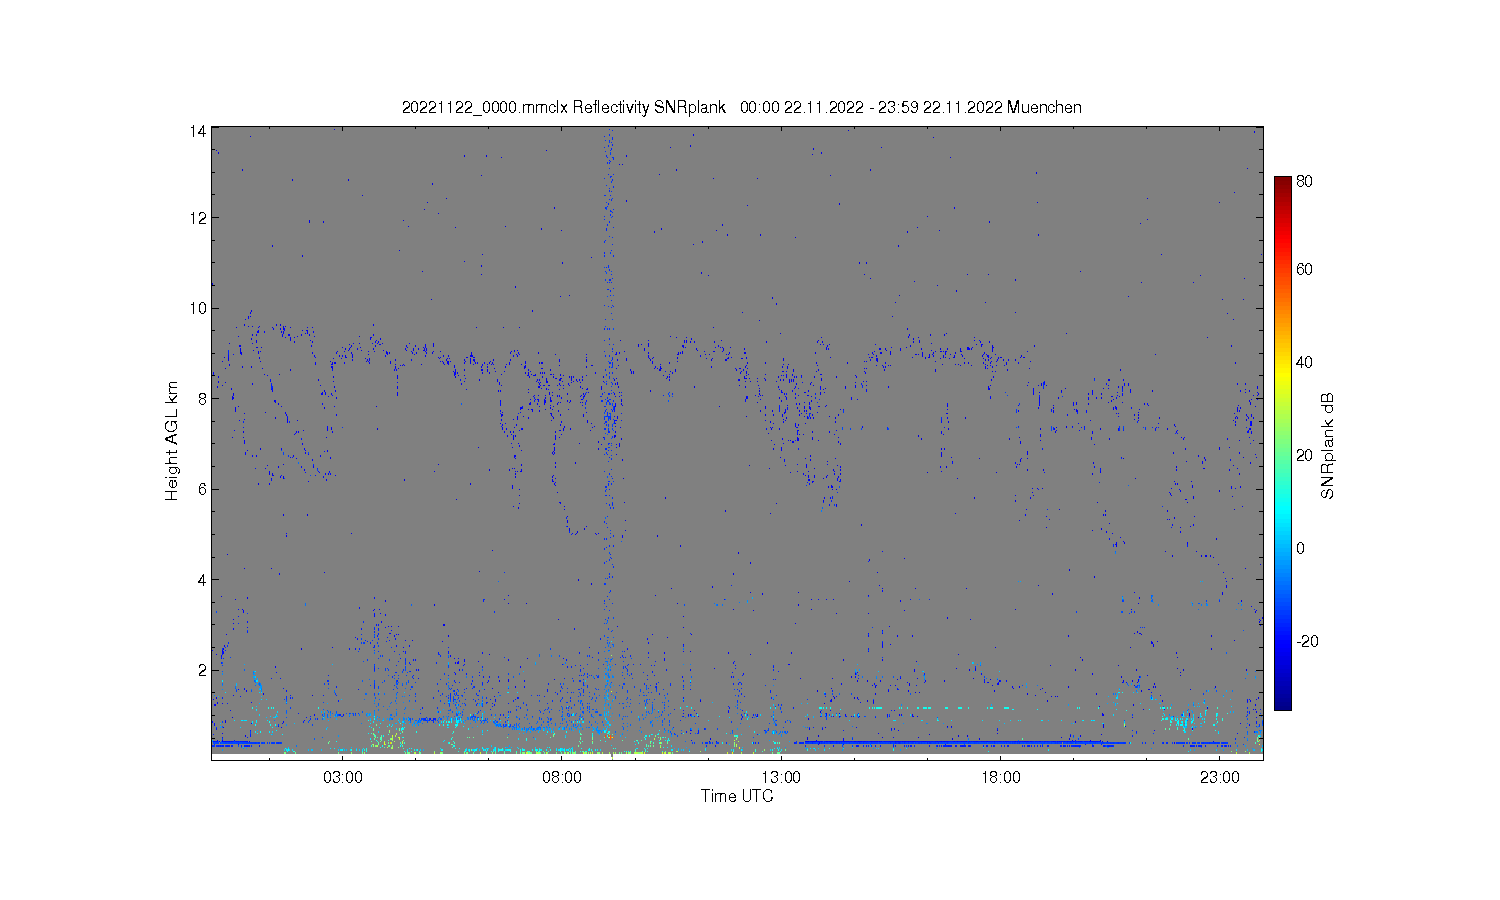The height and width of the screenshot is (900, 1500).
Task: Select the 23:00 time tick label
Action: pos(1219,777)
